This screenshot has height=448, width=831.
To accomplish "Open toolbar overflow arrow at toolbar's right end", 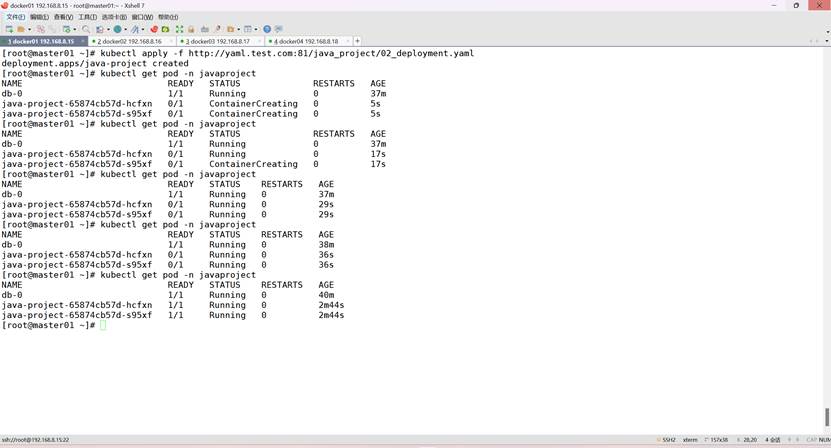I will click(x=828, y=31).
